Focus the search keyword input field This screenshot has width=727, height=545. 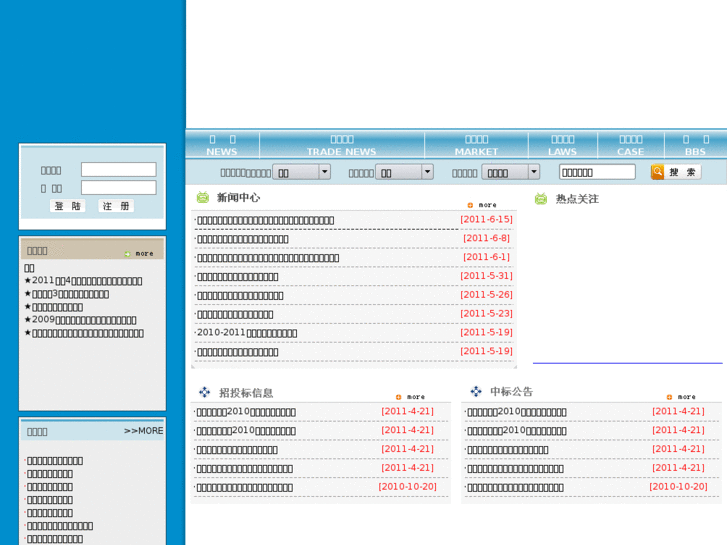coord(597,172)
